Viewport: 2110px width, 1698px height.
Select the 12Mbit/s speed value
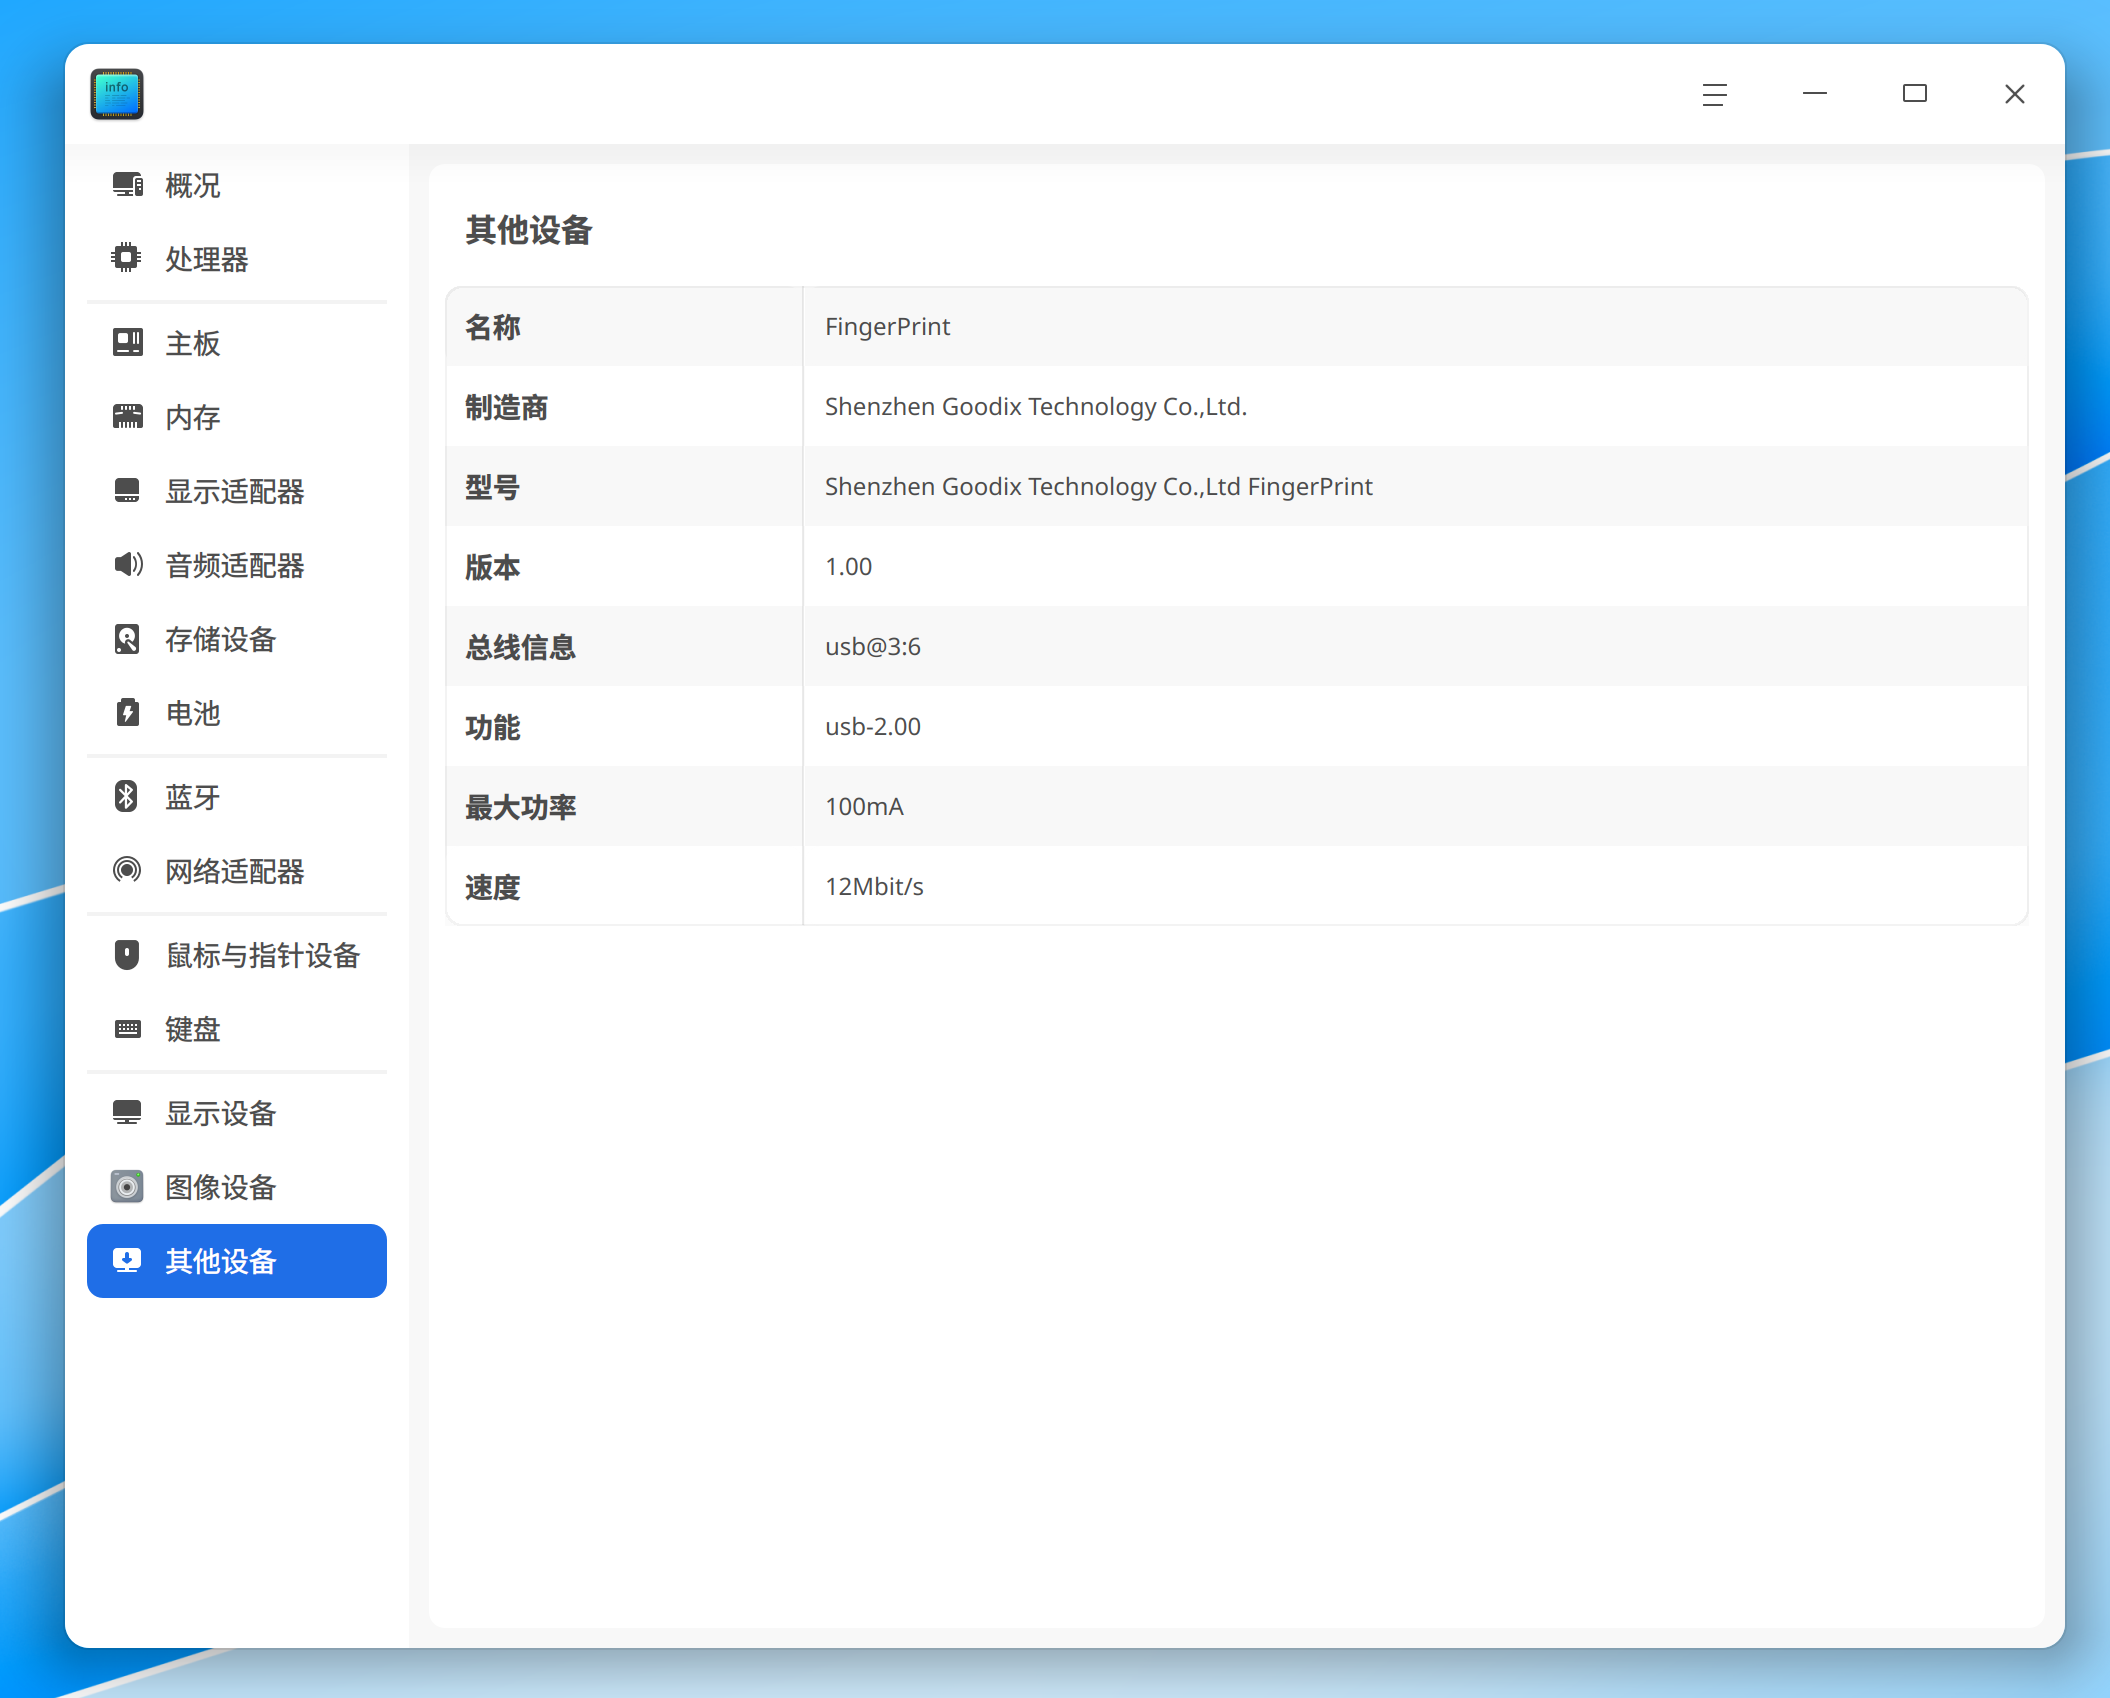pos(874,887)
